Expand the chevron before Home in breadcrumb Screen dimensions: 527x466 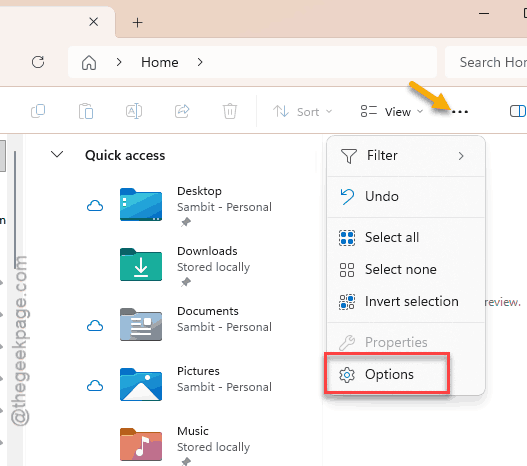click(x=119, y=62)
